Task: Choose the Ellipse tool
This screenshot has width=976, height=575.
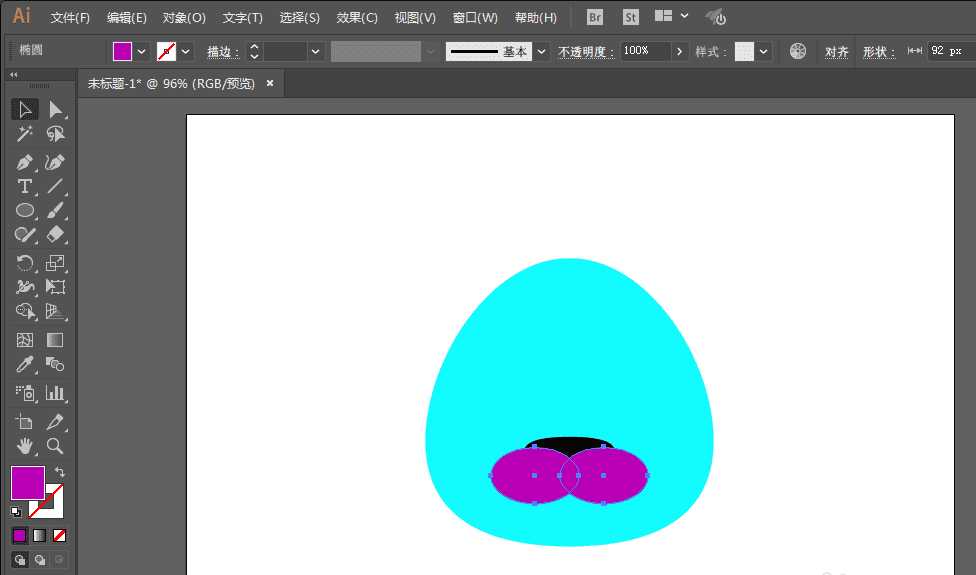Action: (24, 210)
